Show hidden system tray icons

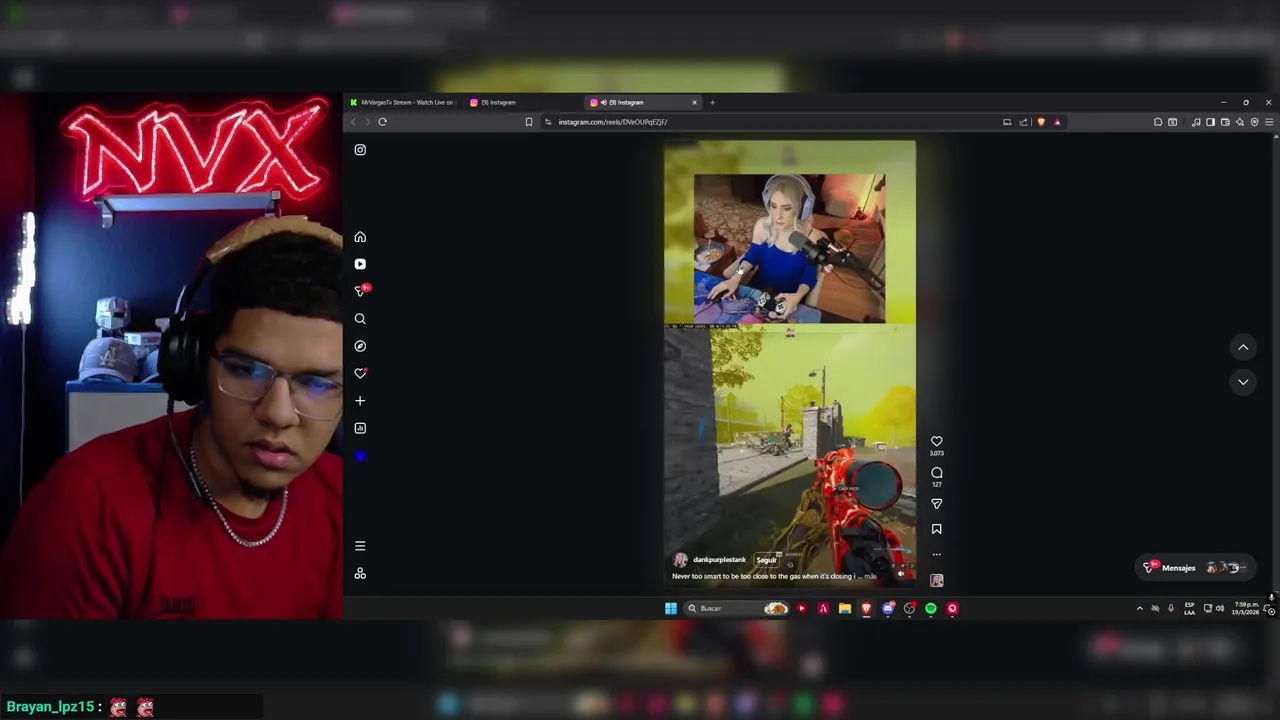(1139, 608)
